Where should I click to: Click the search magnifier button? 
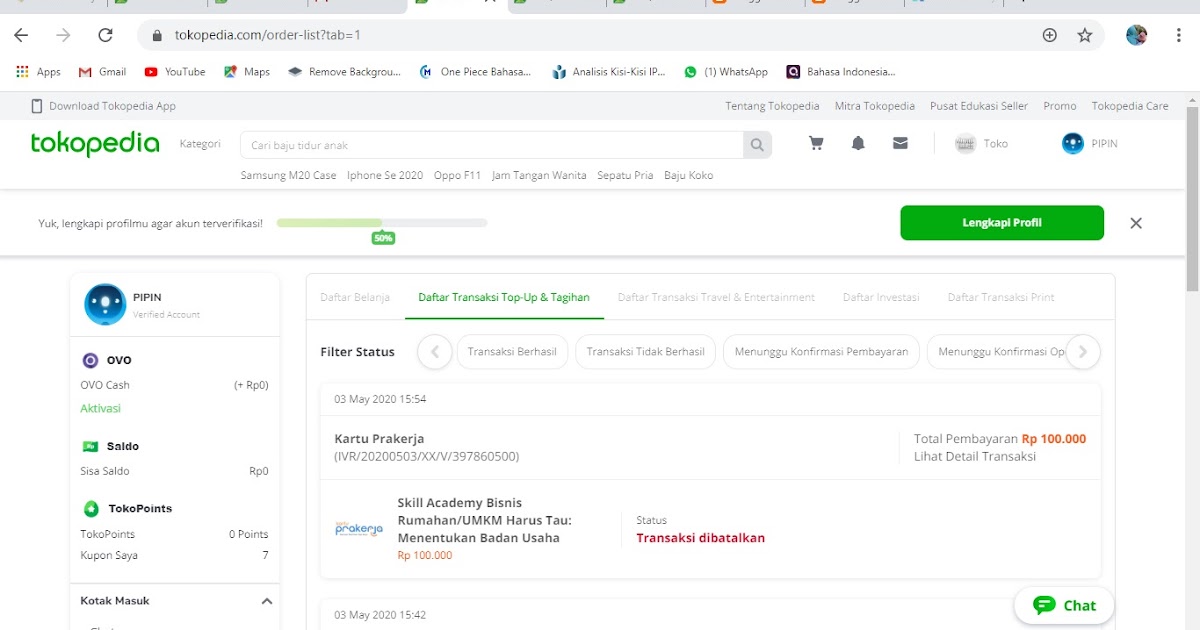pos(757,145)
